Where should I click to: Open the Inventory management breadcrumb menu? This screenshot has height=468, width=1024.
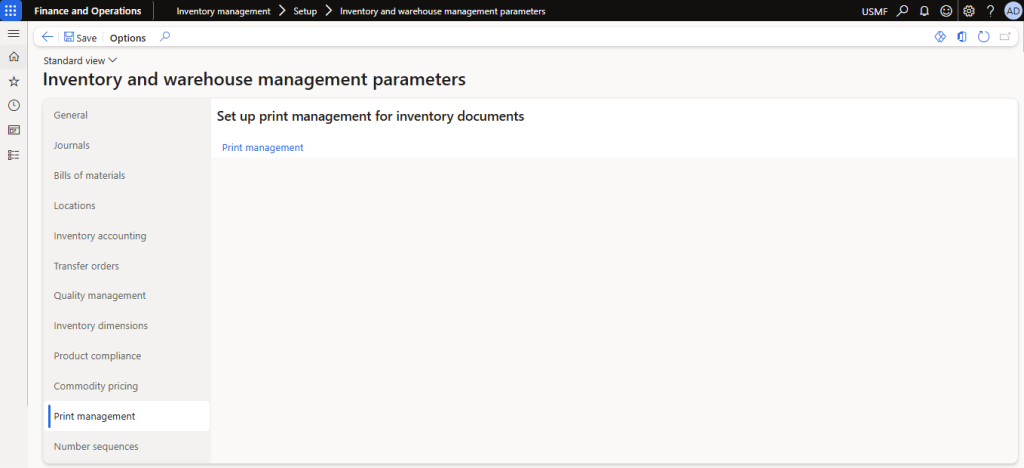[223, 11]
